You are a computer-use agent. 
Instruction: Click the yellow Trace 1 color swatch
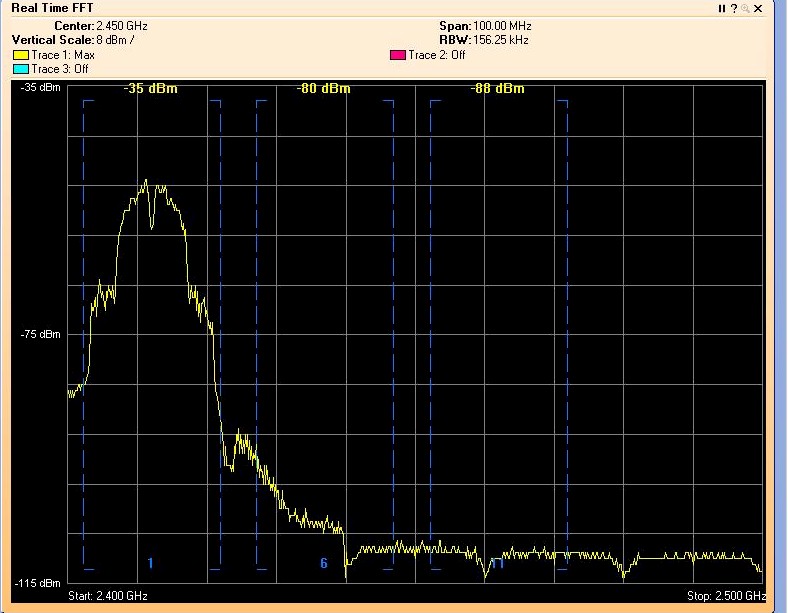21,55
